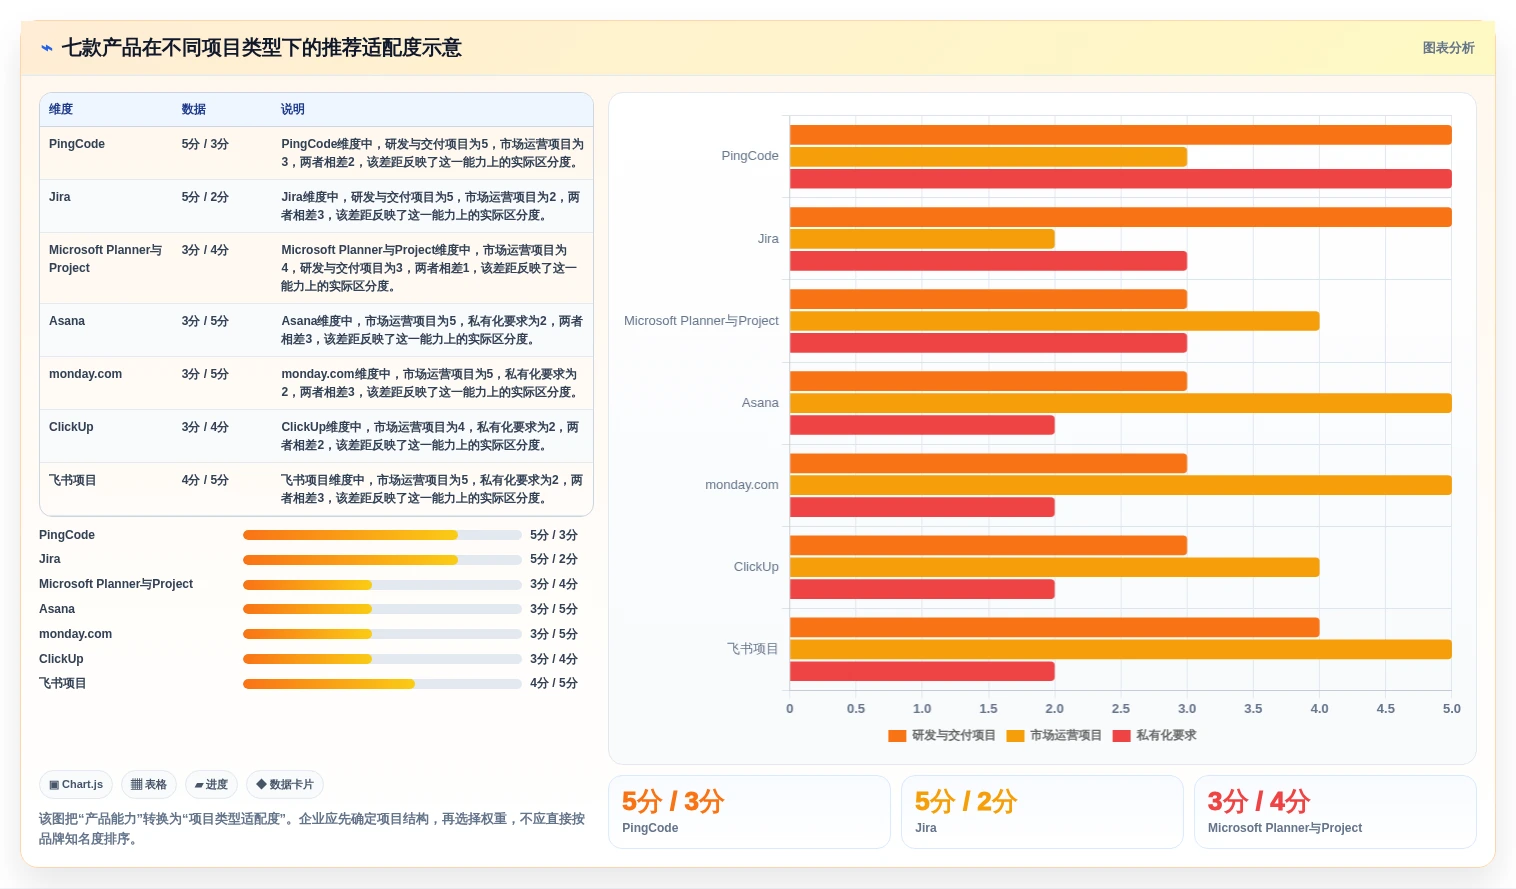Screen dimensions: 1516x889
Task: Select the 数据卡片 tag chip
Action: [x=285, y=785]
